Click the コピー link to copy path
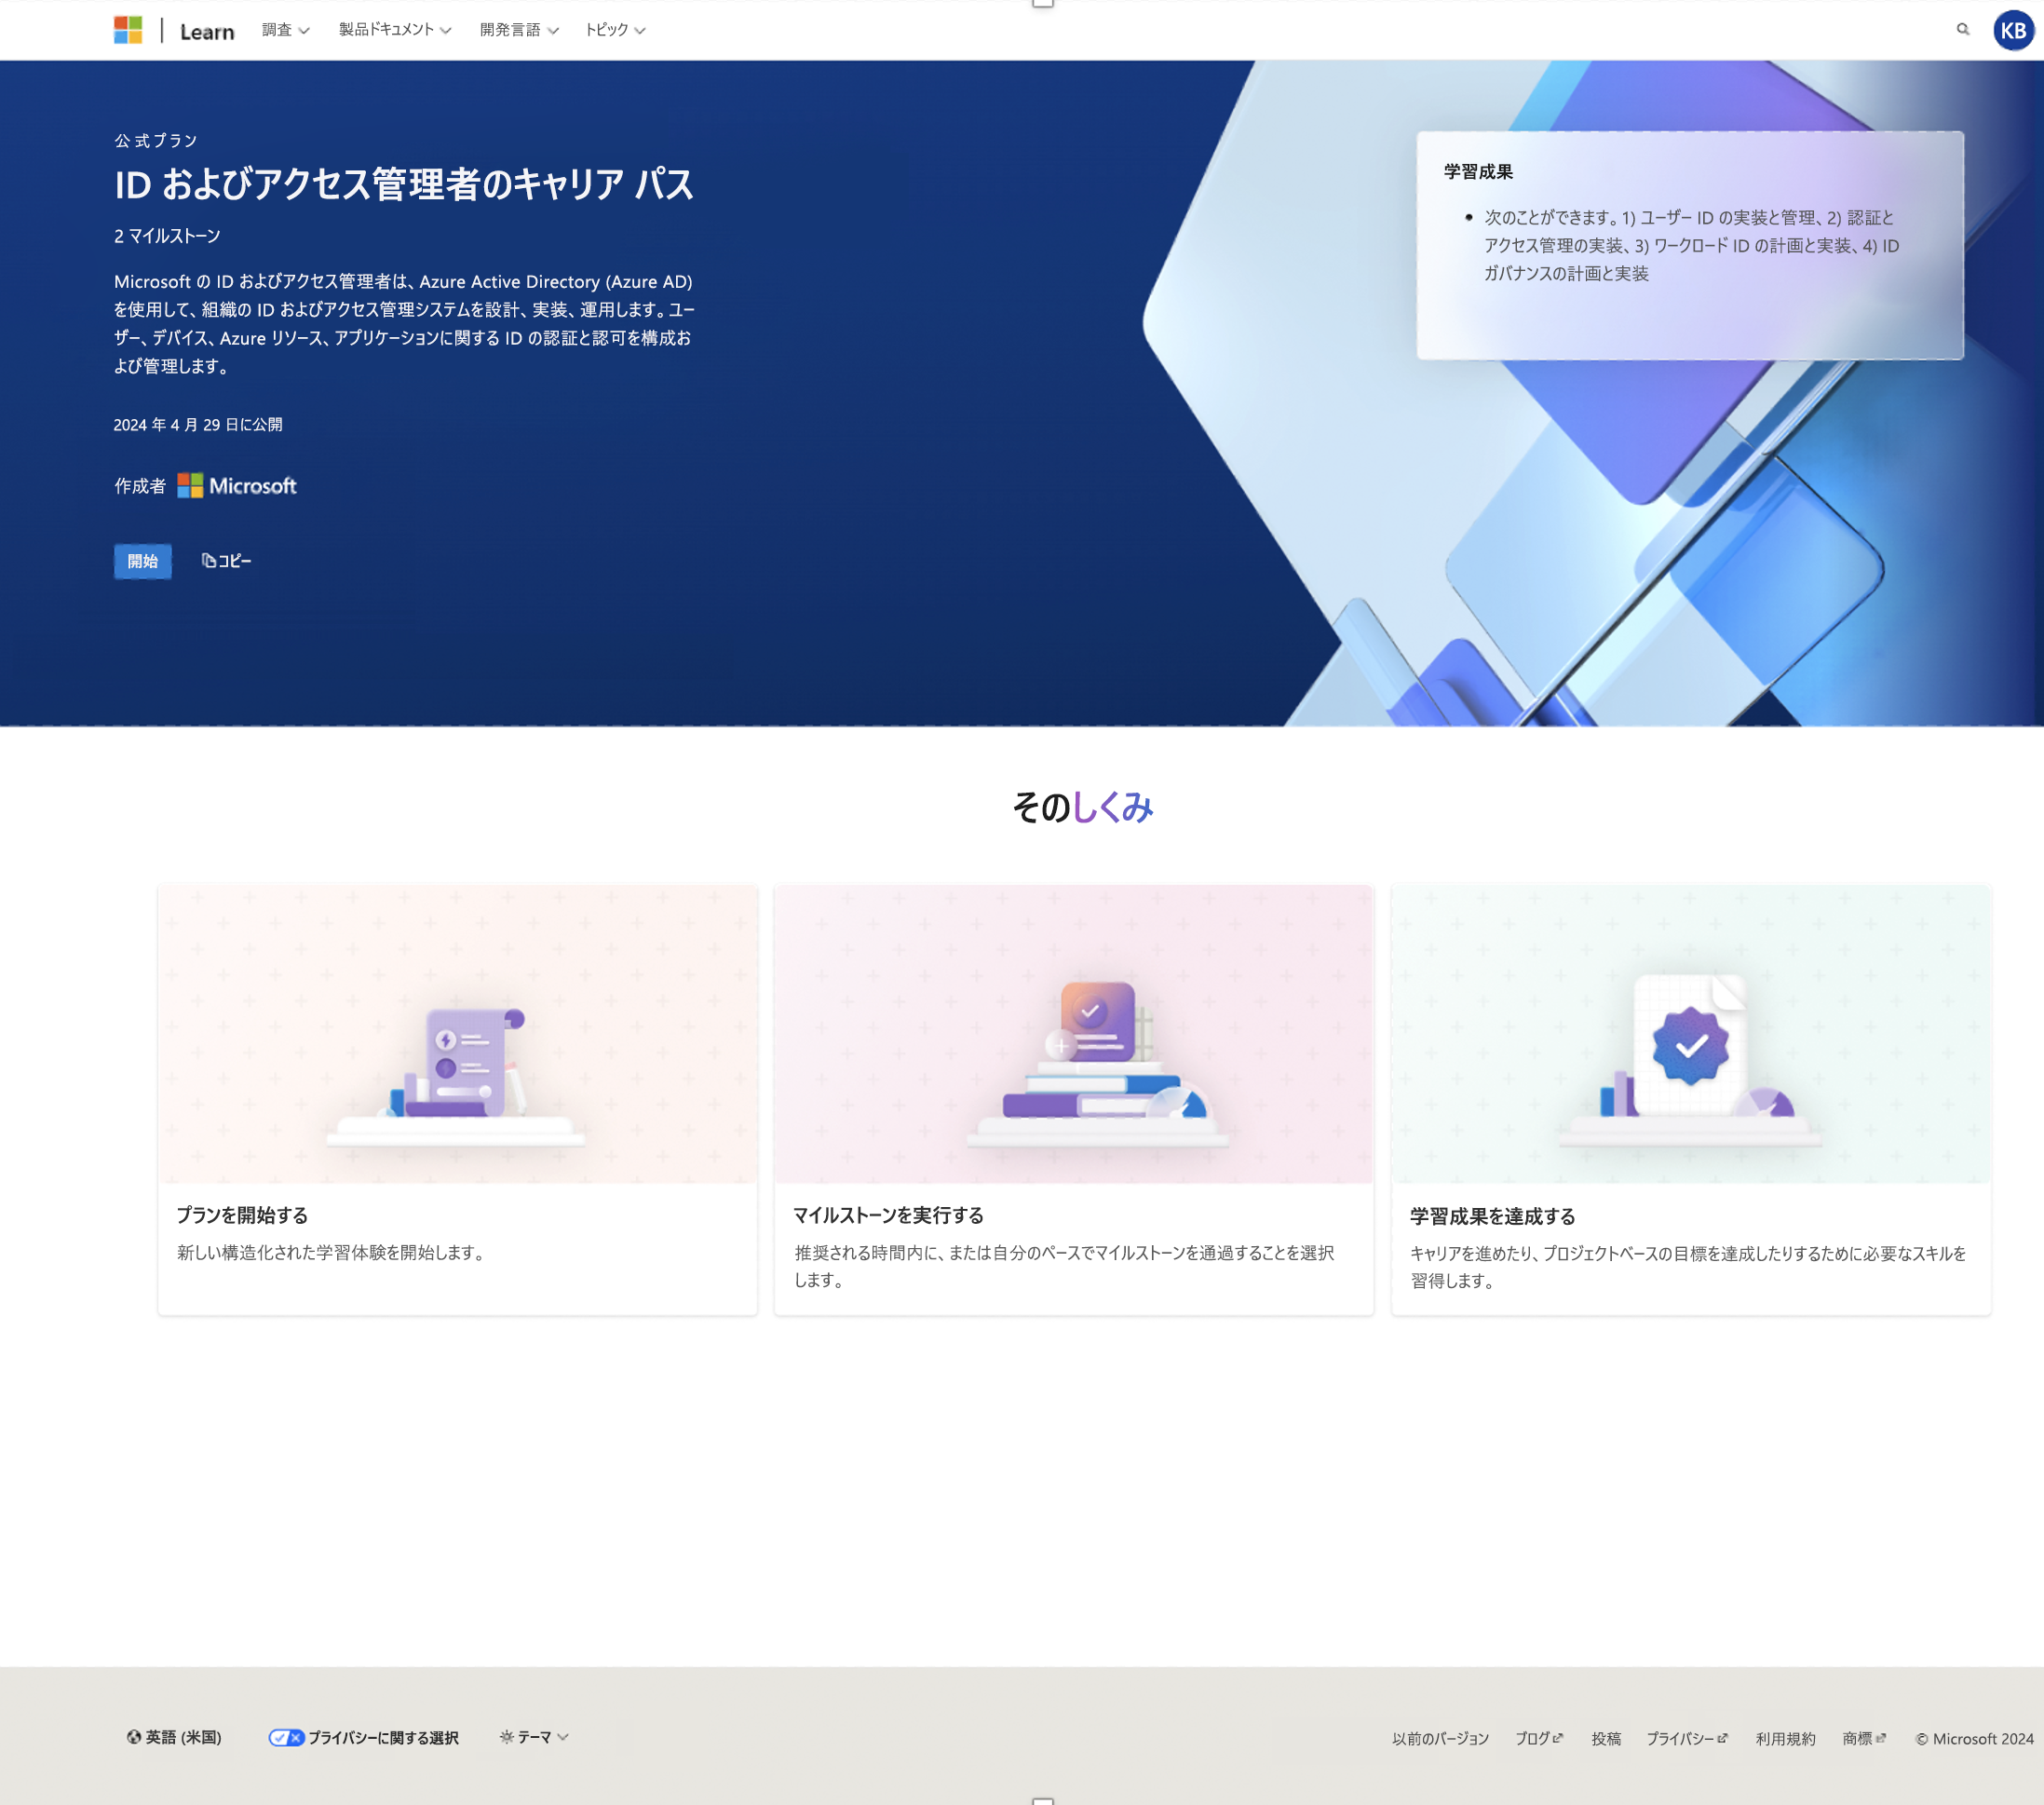This screenshot has width=2044, height=1805. click(226, 559)
